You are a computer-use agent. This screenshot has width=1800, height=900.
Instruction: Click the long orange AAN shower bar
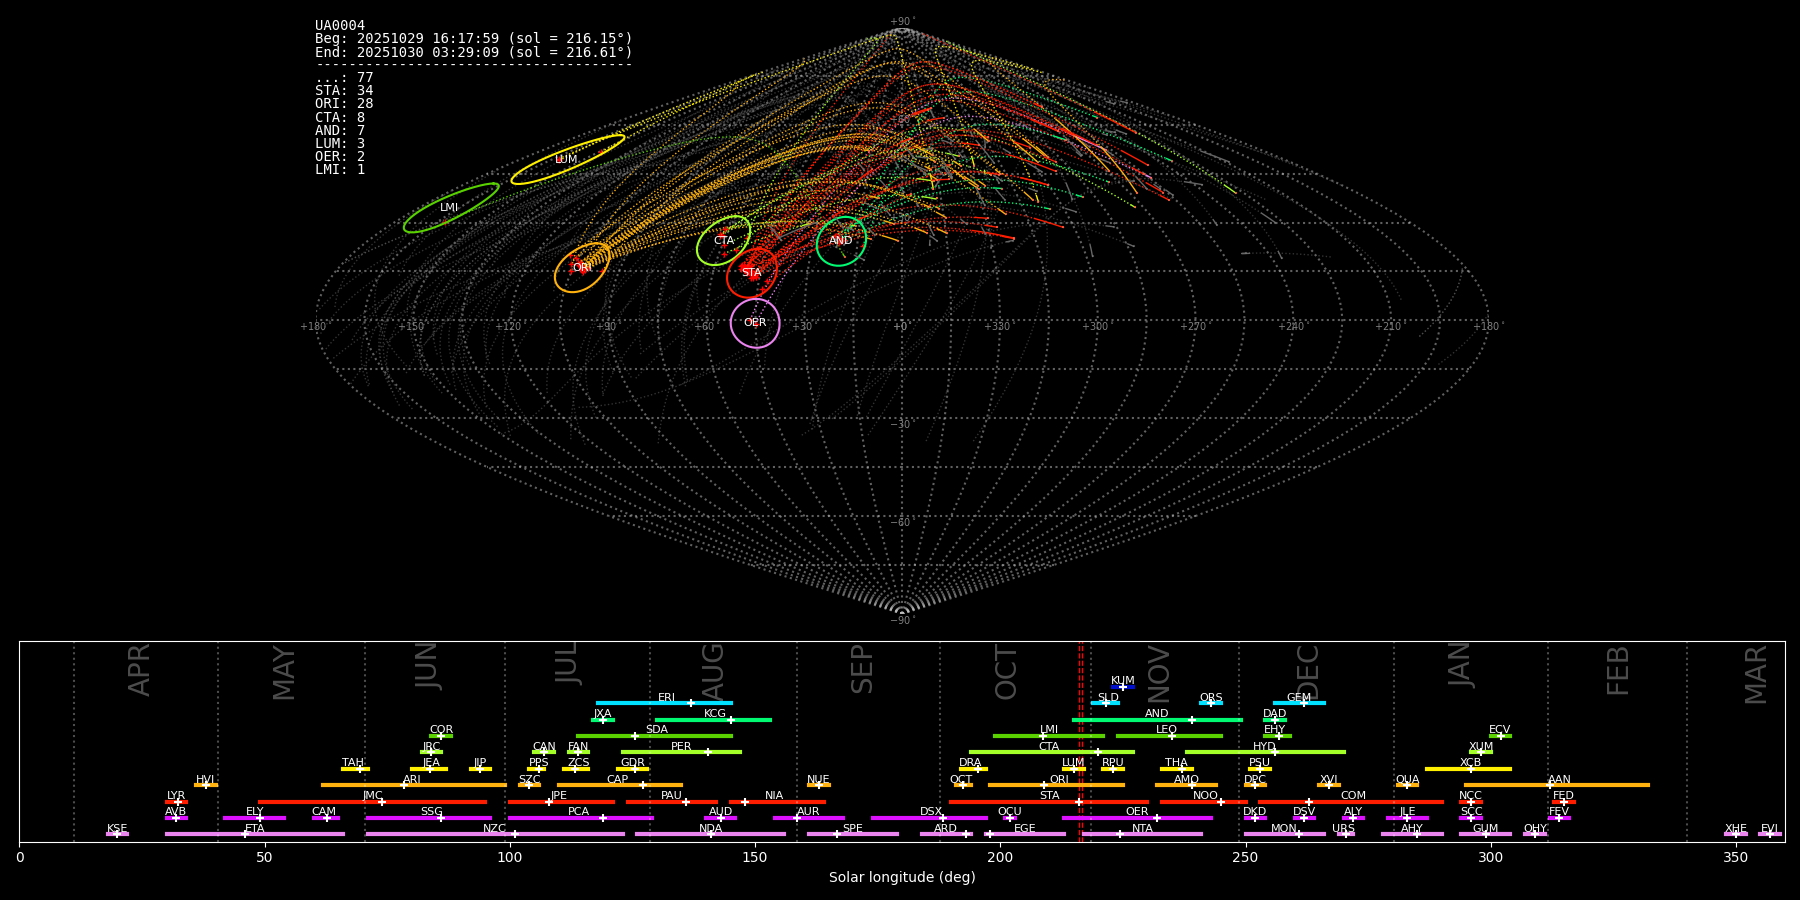[1556, 785]
